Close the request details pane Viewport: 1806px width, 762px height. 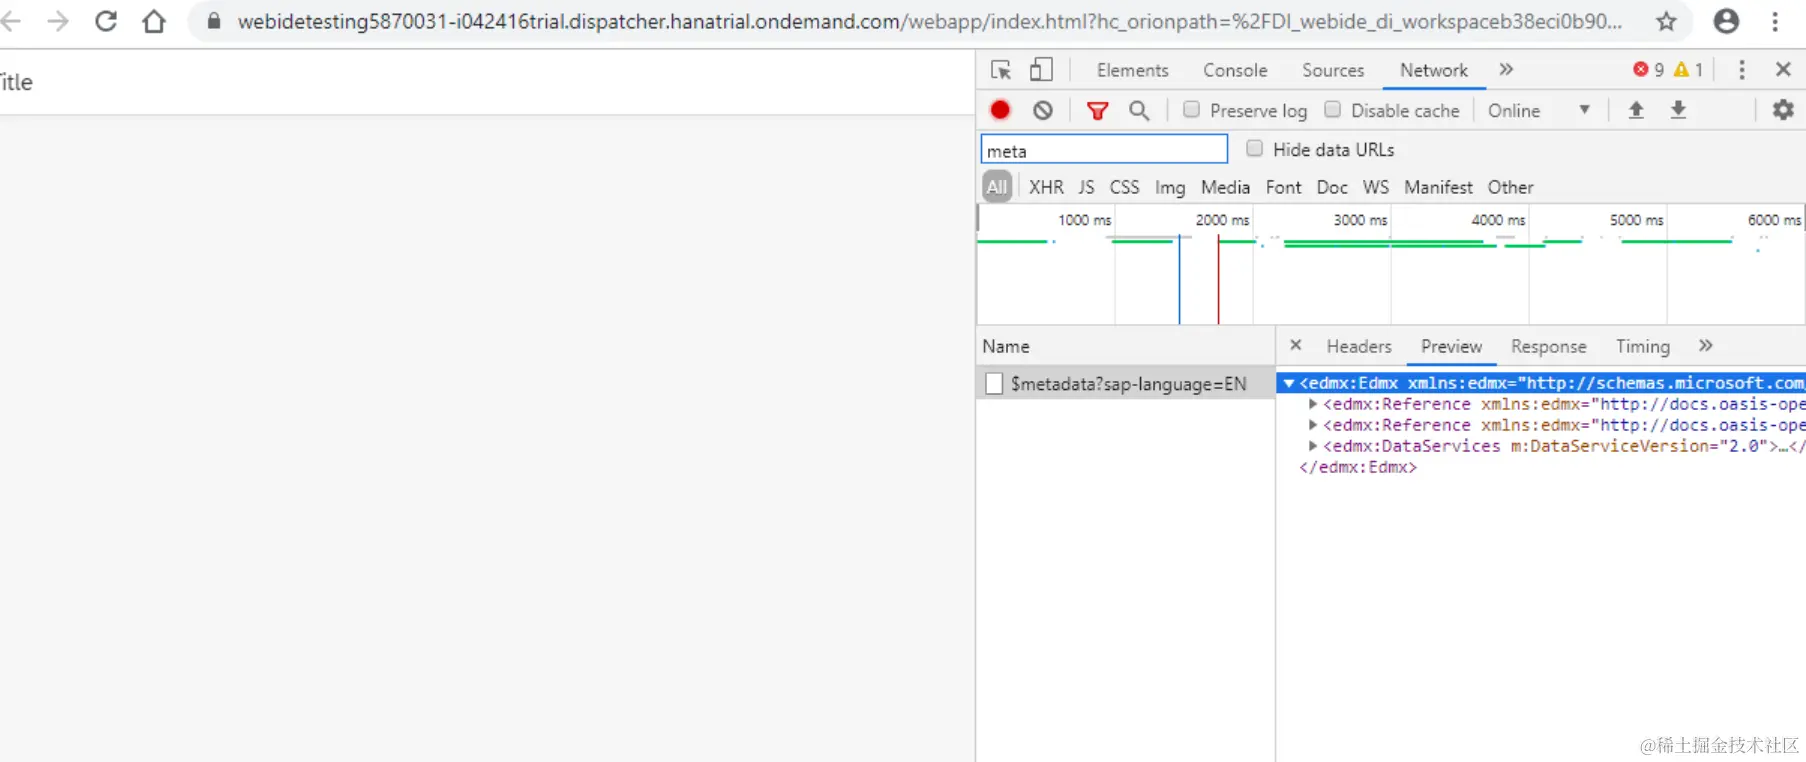click(x=1295, y=345)
